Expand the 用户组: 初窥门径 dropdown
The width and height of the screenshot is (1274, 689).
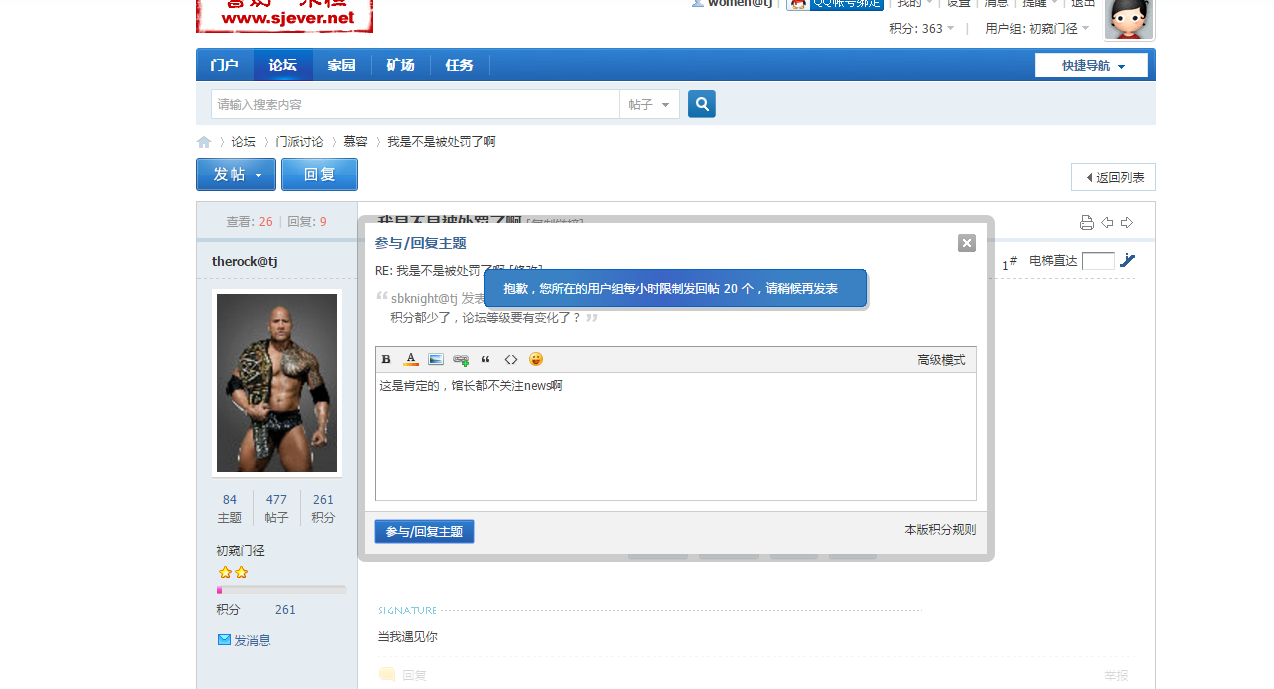(x=1038, y=29)
